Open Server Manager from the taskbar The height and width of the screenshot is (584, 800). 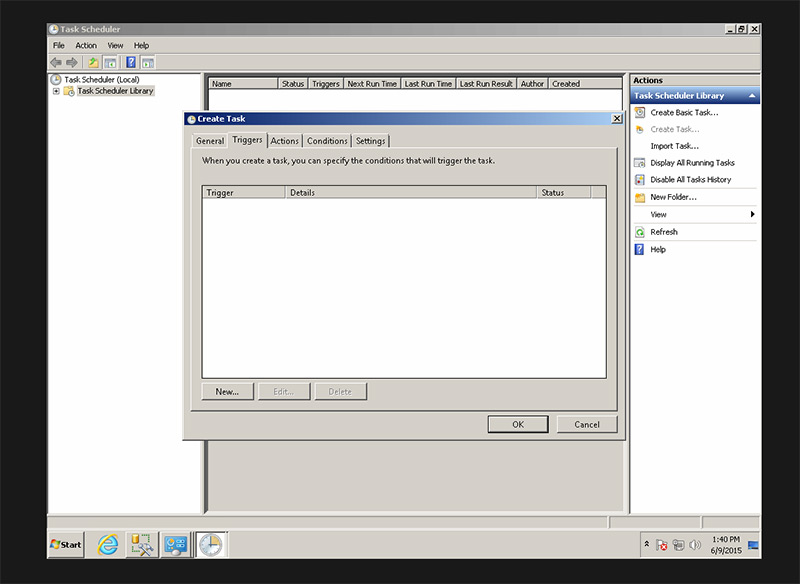142,545
